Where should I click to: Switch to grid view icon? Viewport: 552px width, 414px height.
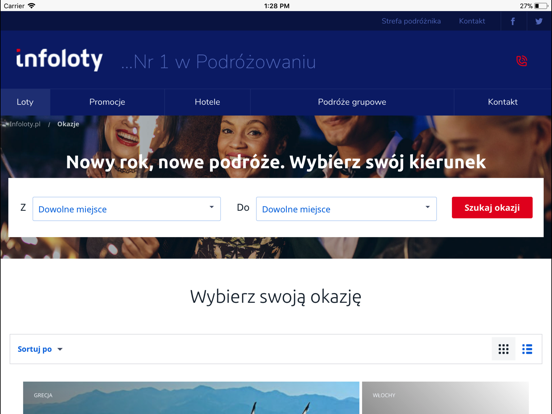point(503,349)
